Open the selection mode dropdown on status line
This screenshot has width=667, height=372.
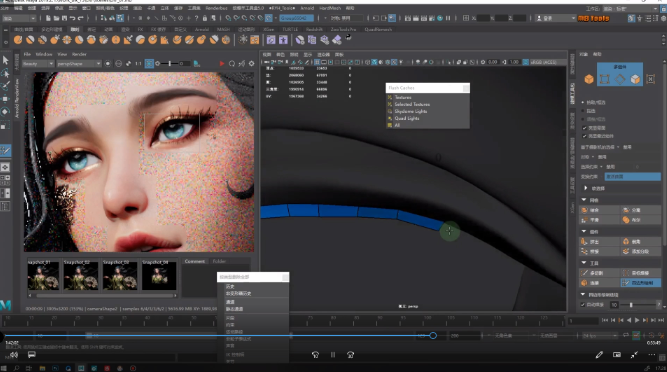[19, 18]
